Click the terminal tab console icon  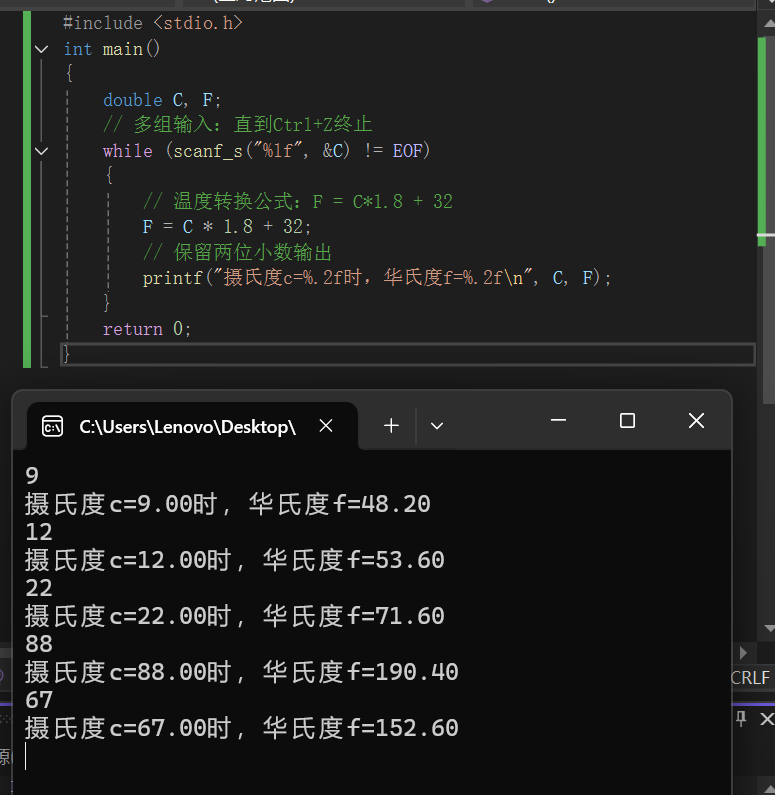pyautogui.click(x=53, y=426)
